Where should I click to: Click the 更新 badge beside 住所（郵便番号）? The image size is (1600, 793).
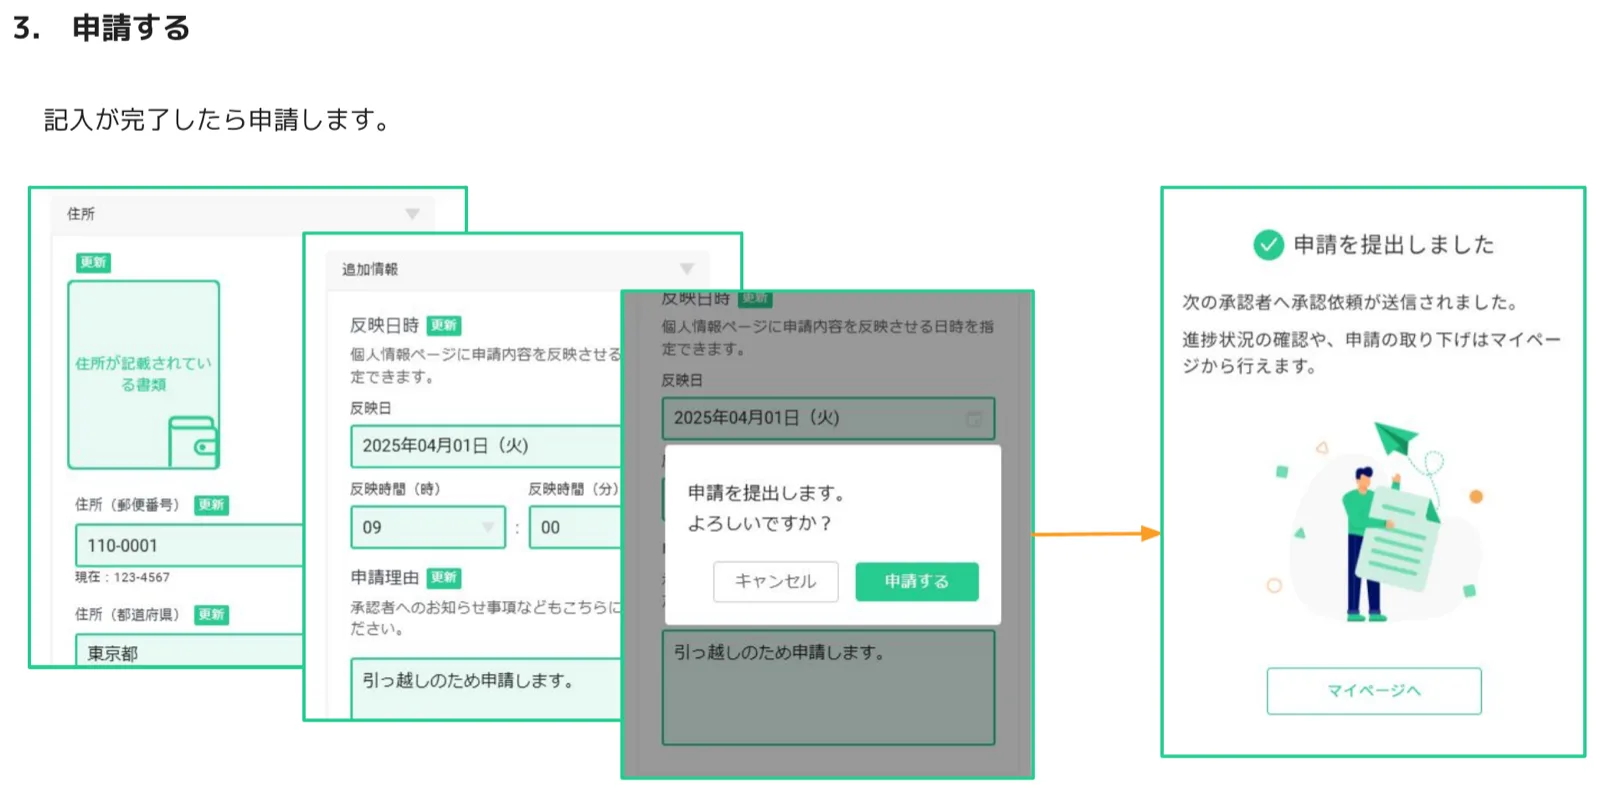(211, 505)
